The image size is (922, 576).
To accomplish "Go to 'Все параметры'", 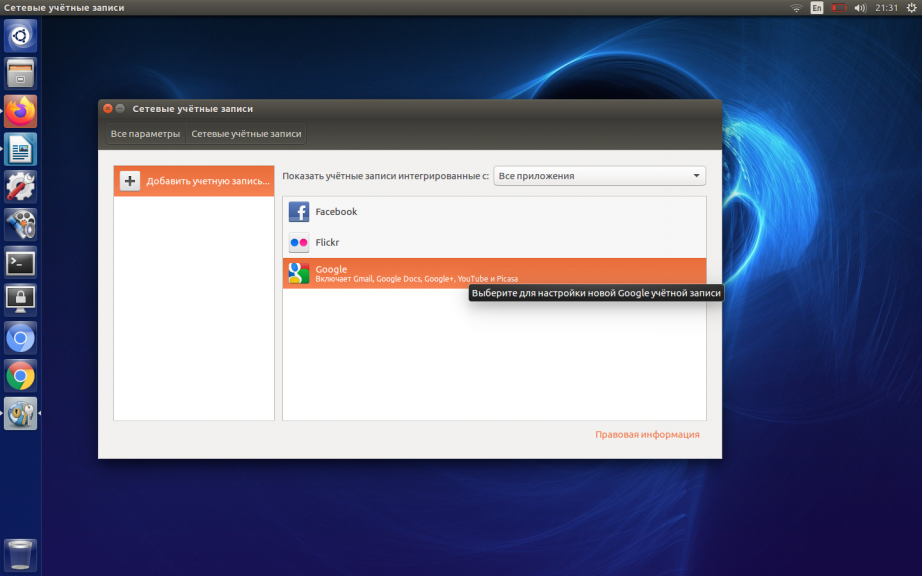I will (x=145, y=134).
